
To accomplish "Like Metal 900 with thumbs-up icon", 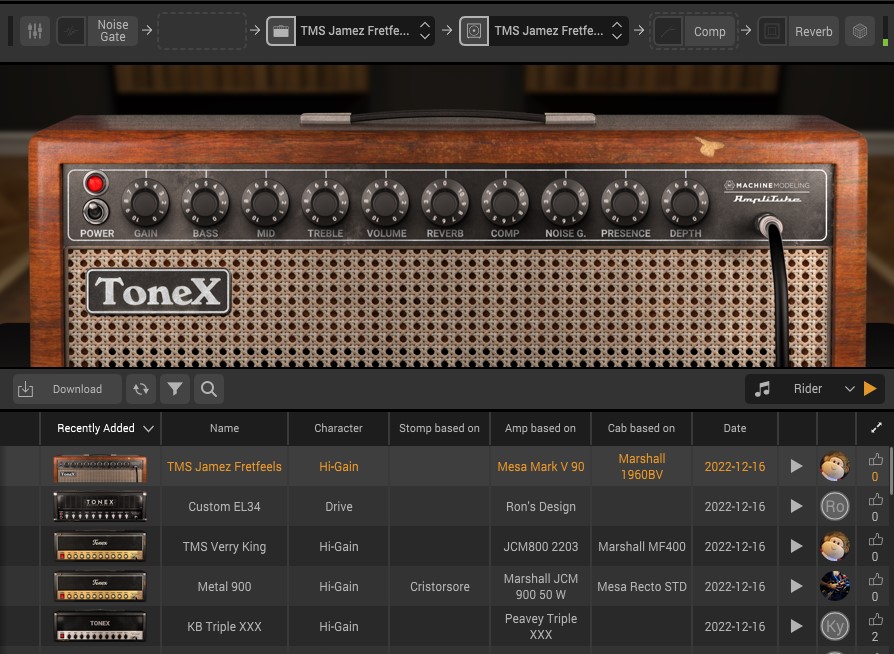I will click(x=875, y=579).
